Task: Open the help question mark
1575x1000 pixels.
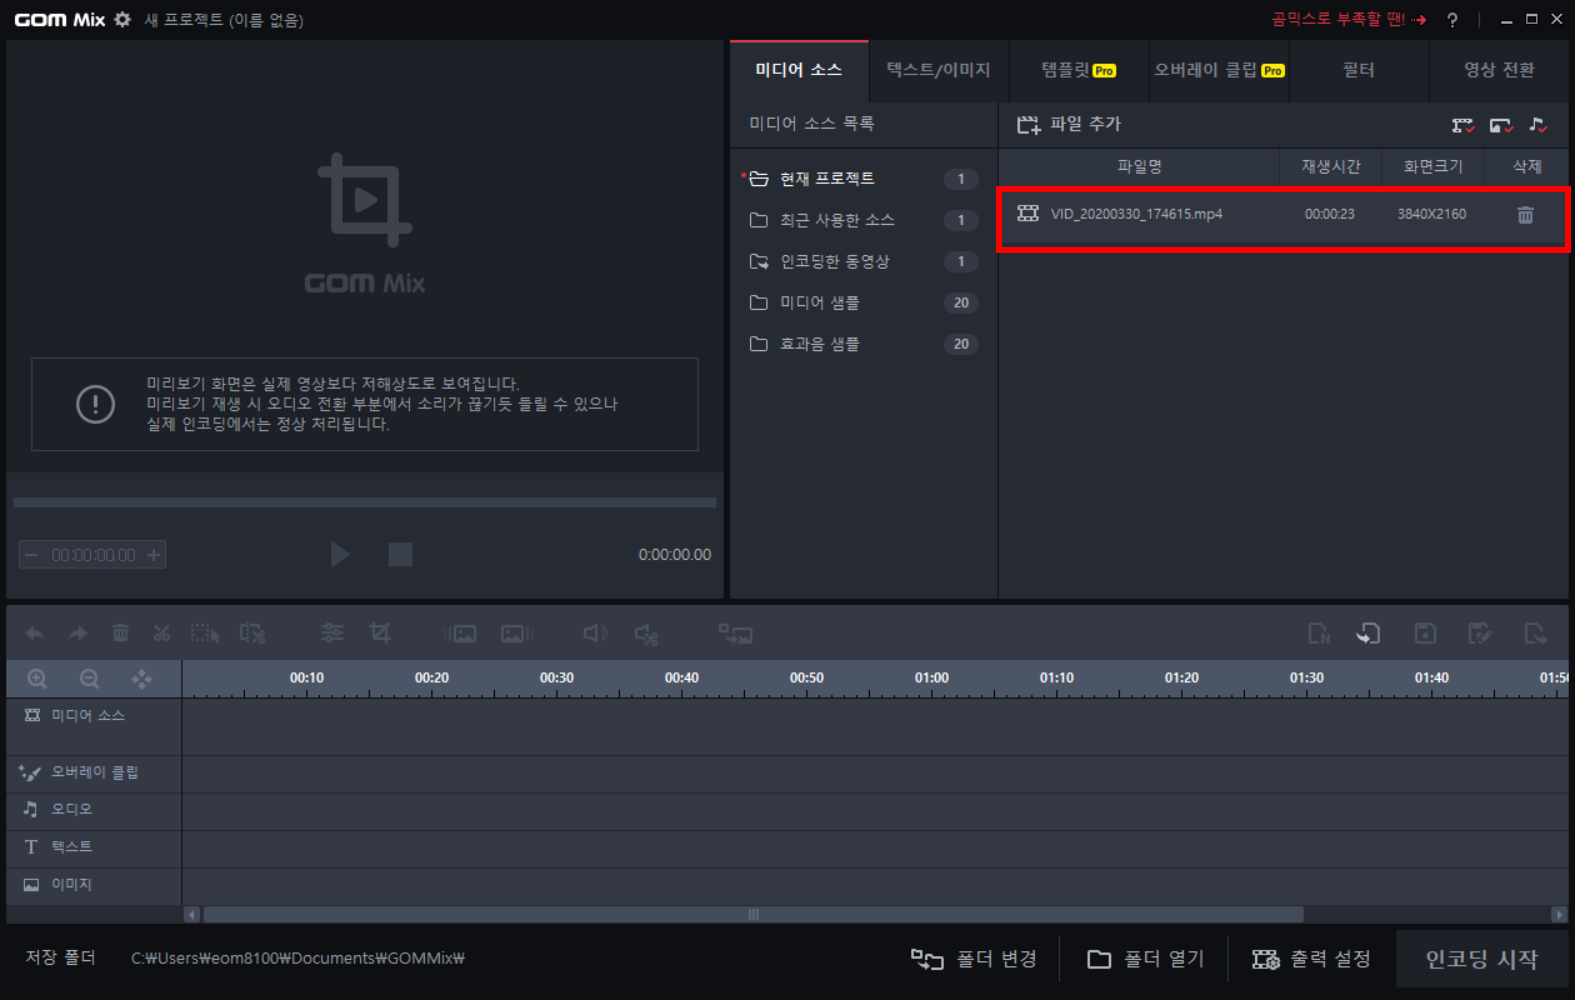Action: [x=1452, y=19]
